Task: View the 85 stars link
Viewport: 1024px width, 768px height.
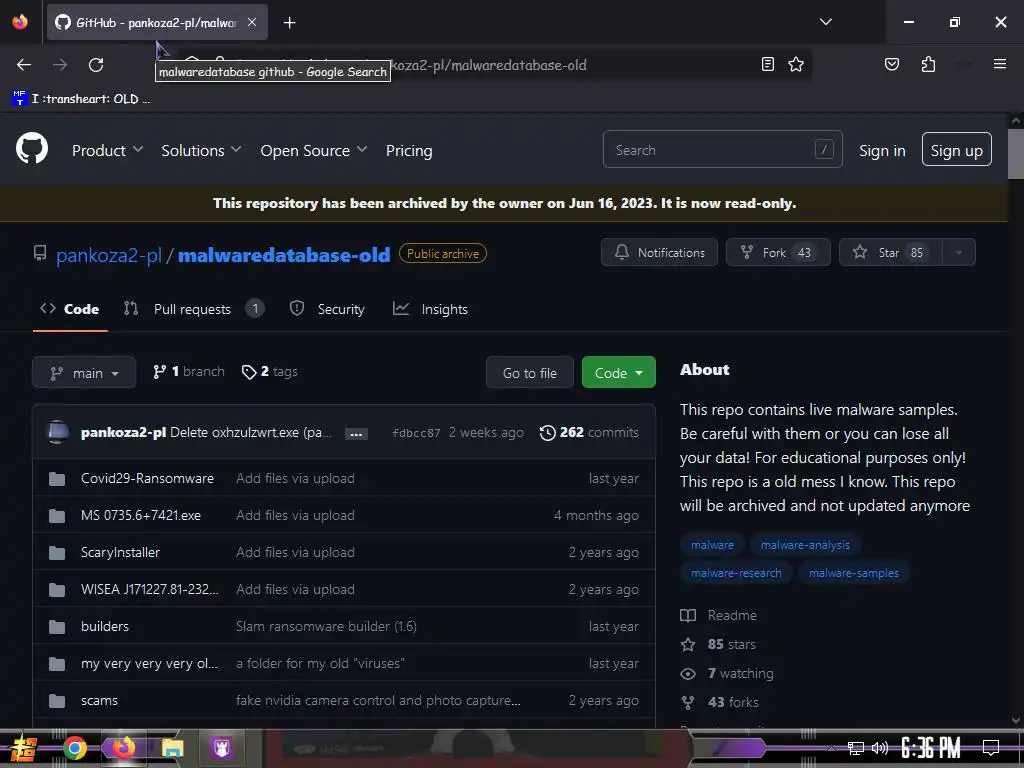Action: tap(718, 645)
